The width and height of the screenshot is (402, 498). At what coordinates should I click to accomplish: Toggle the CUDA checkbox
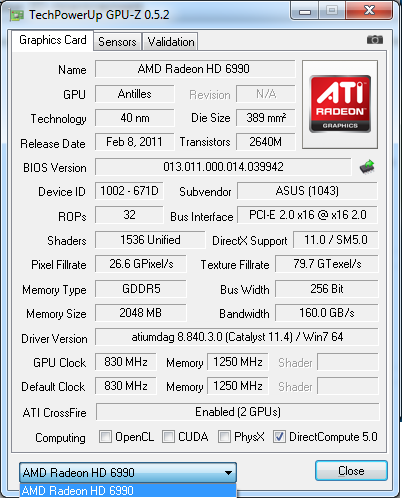pyautogui.click(x=168, y=436)
